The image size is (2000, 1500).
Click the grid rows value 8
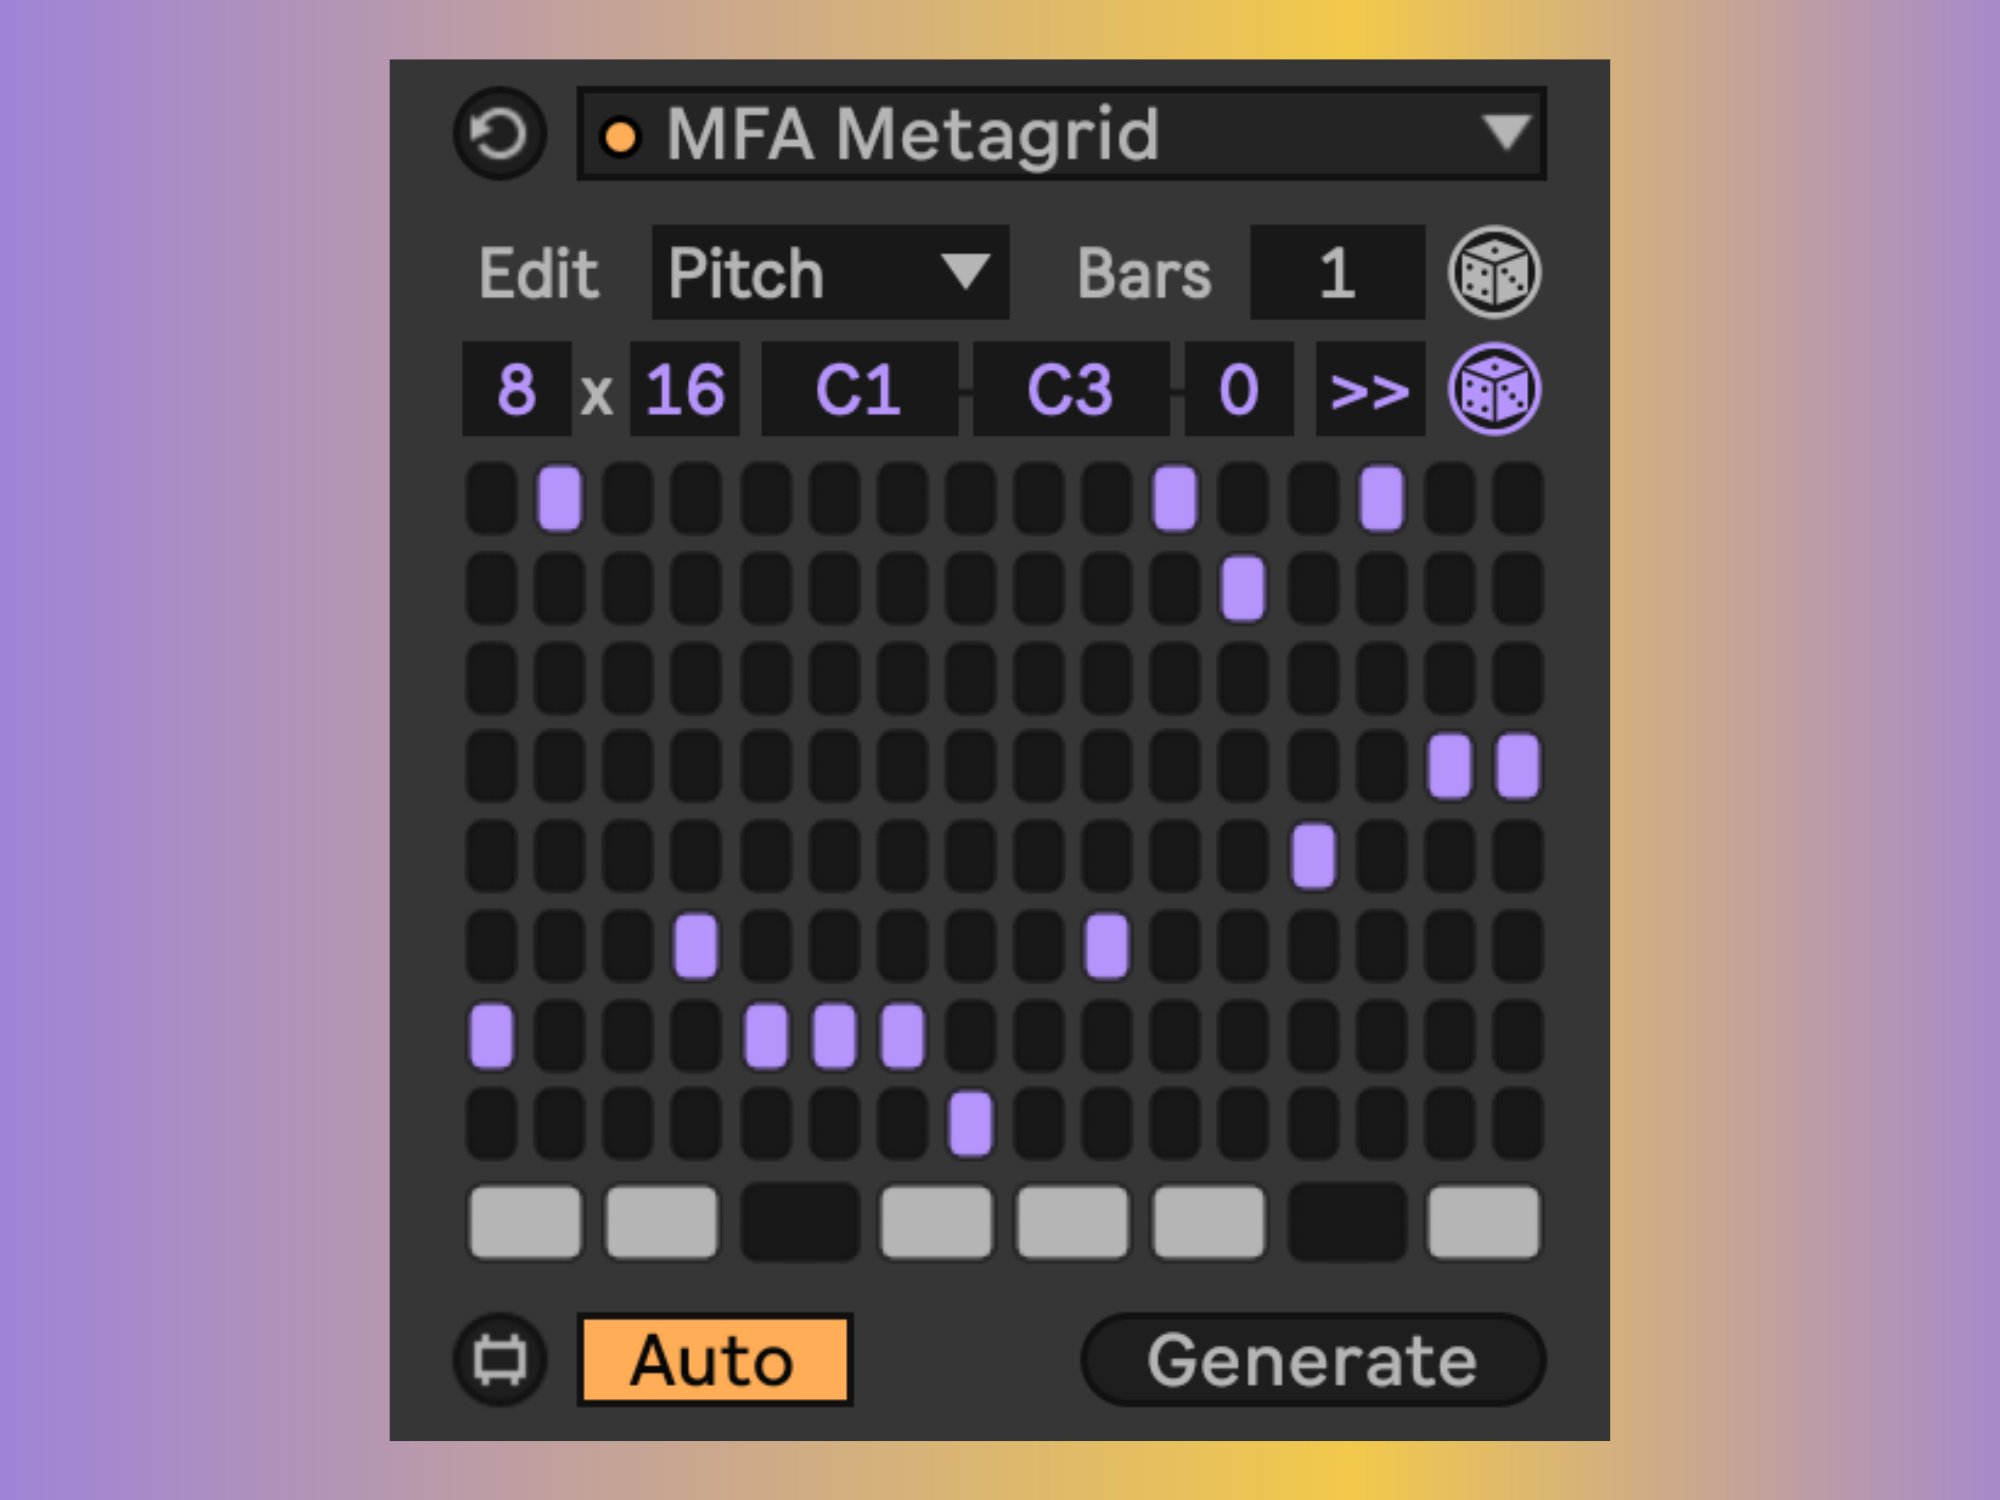coord(517,389)
